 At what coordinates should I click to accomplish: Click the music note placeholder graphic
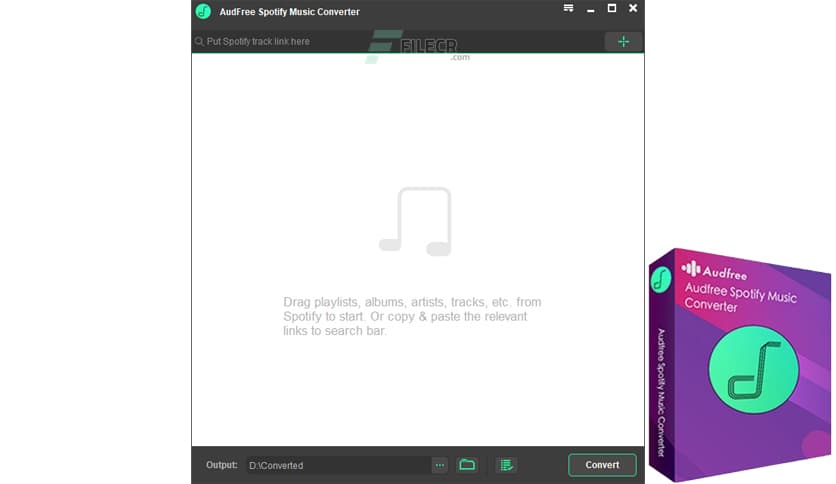click(415, 221)
